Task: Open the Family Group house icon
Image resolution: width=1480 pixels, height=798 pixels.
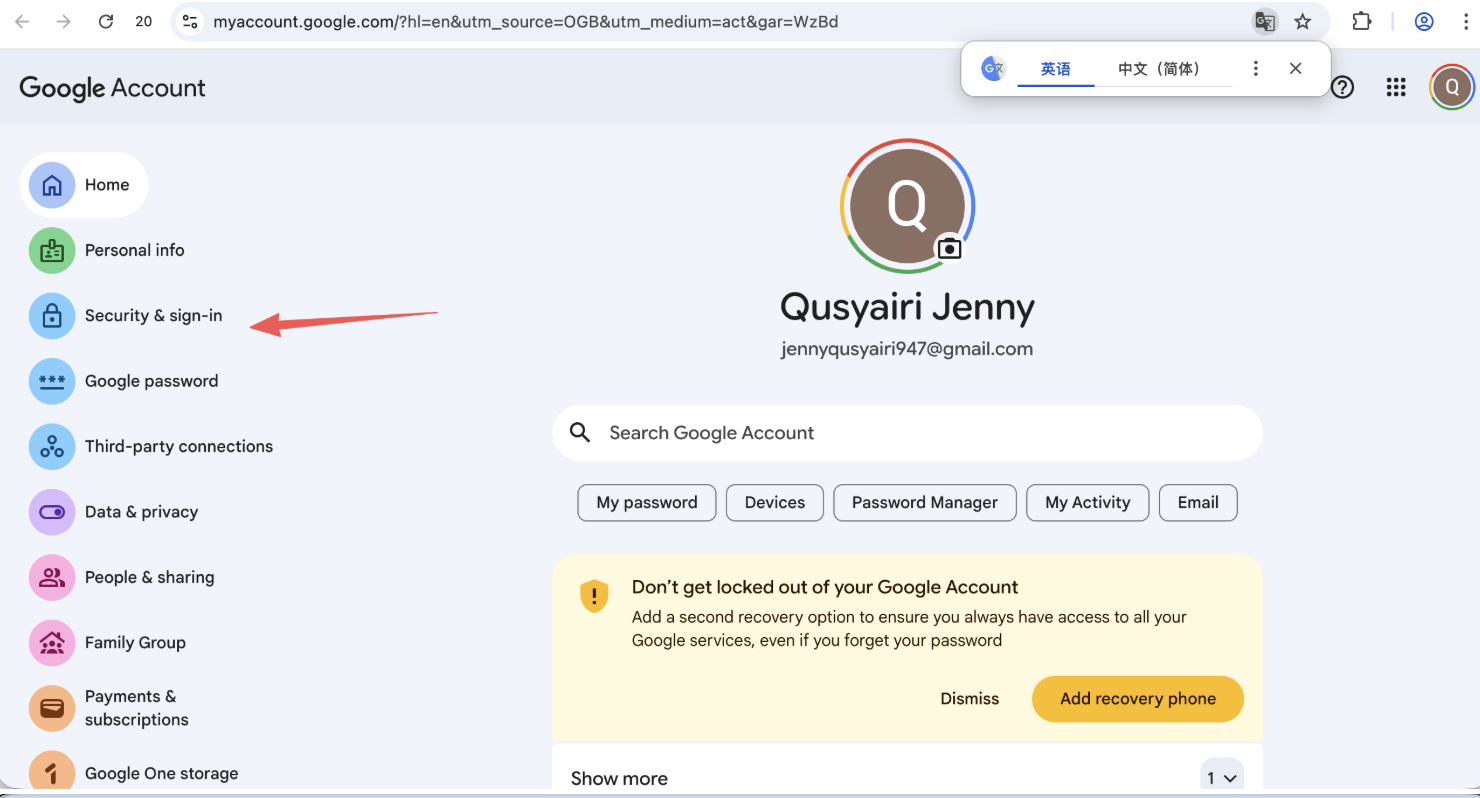Action: (x=52, y=643)
